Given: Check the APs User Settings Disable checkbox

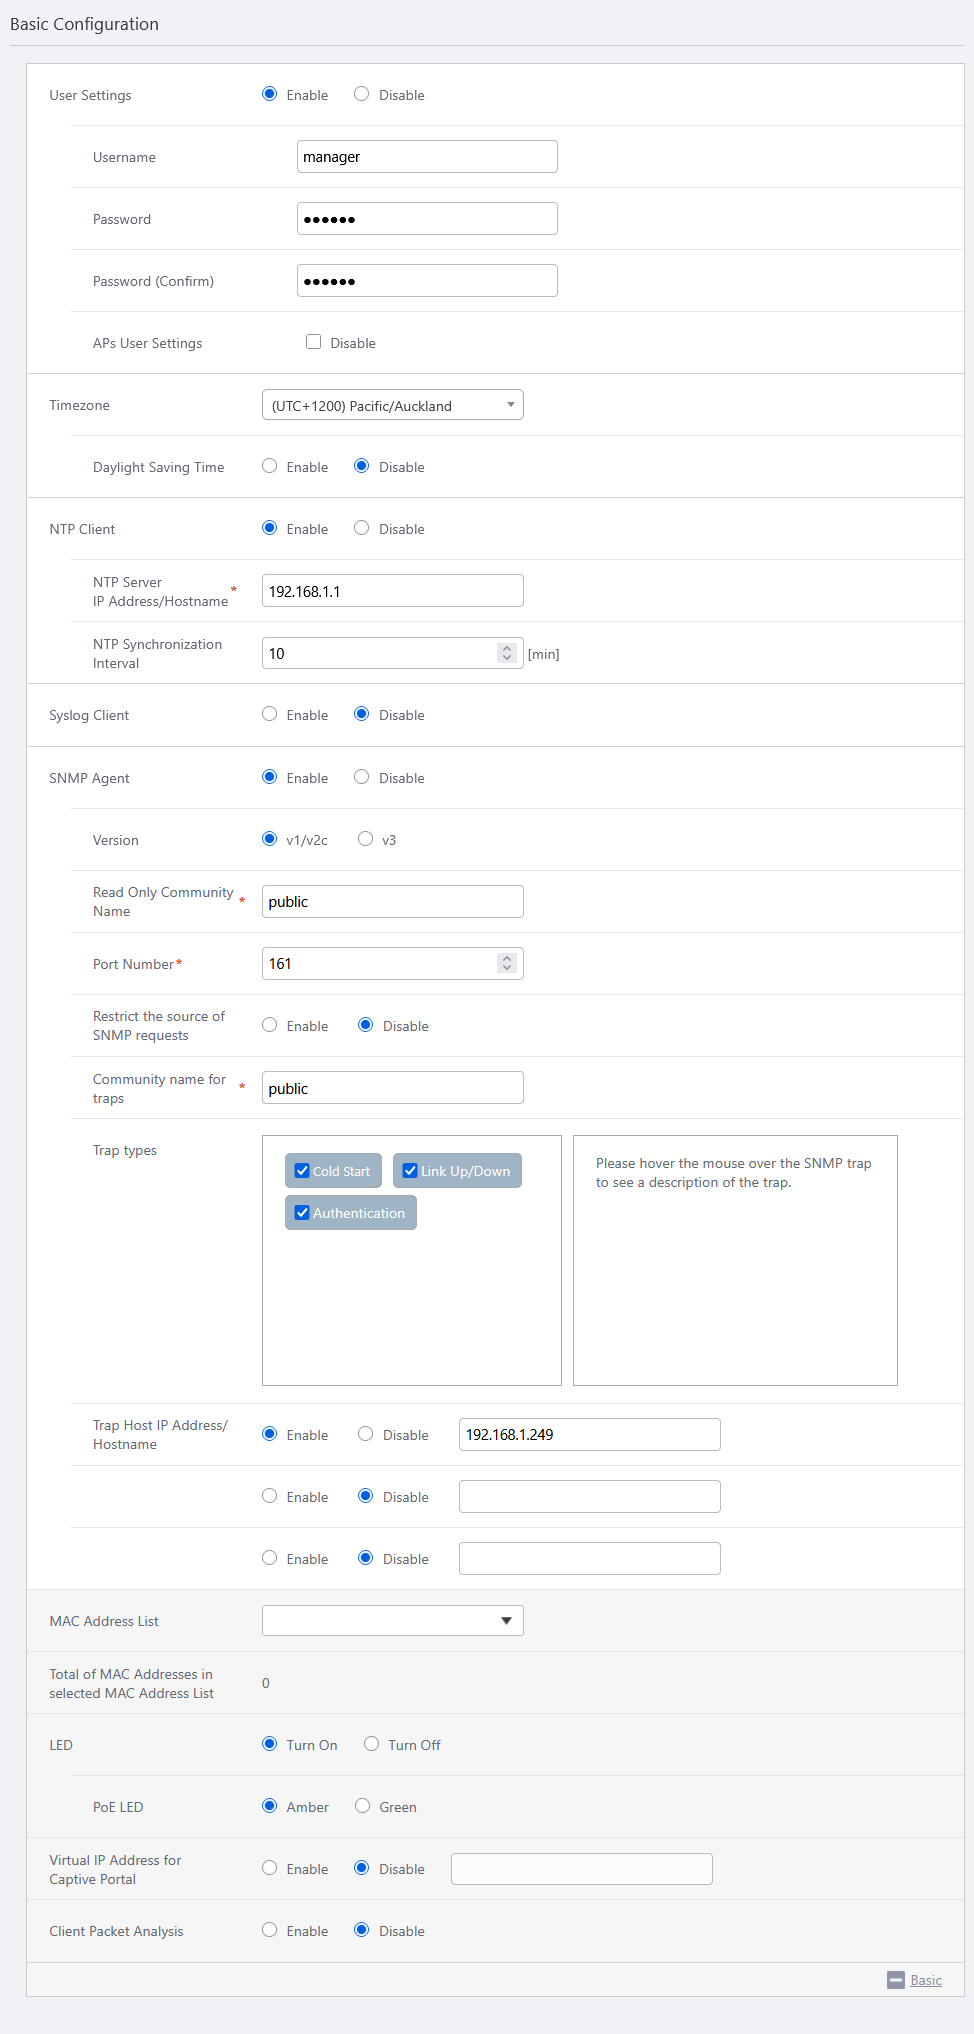Looking at the screenshot, I should [x=314, y=342].
